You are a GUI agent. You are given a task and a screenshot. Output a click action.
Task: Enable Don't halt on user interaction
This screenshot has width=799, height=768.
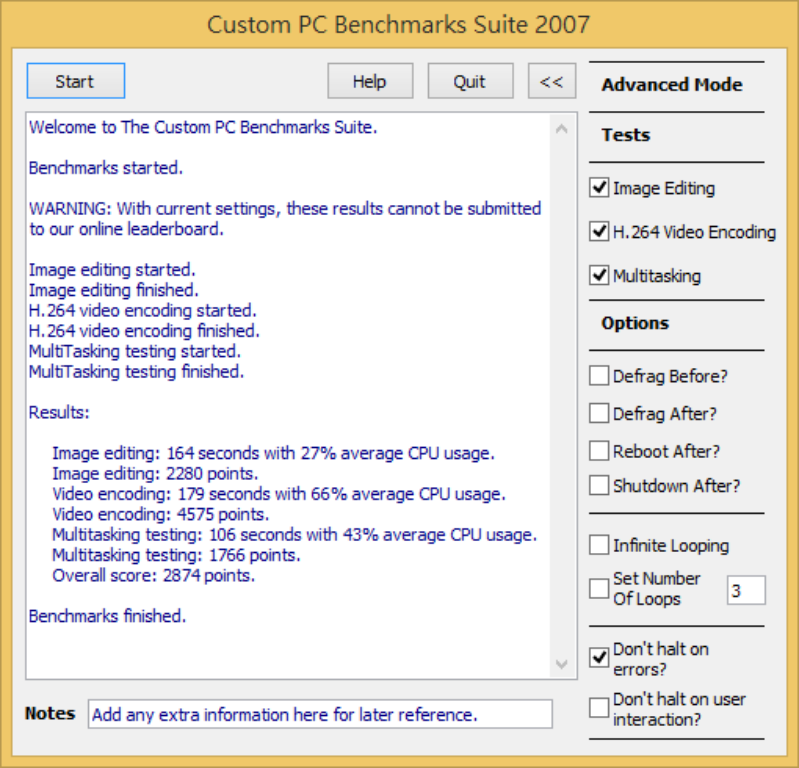[600, 708]
